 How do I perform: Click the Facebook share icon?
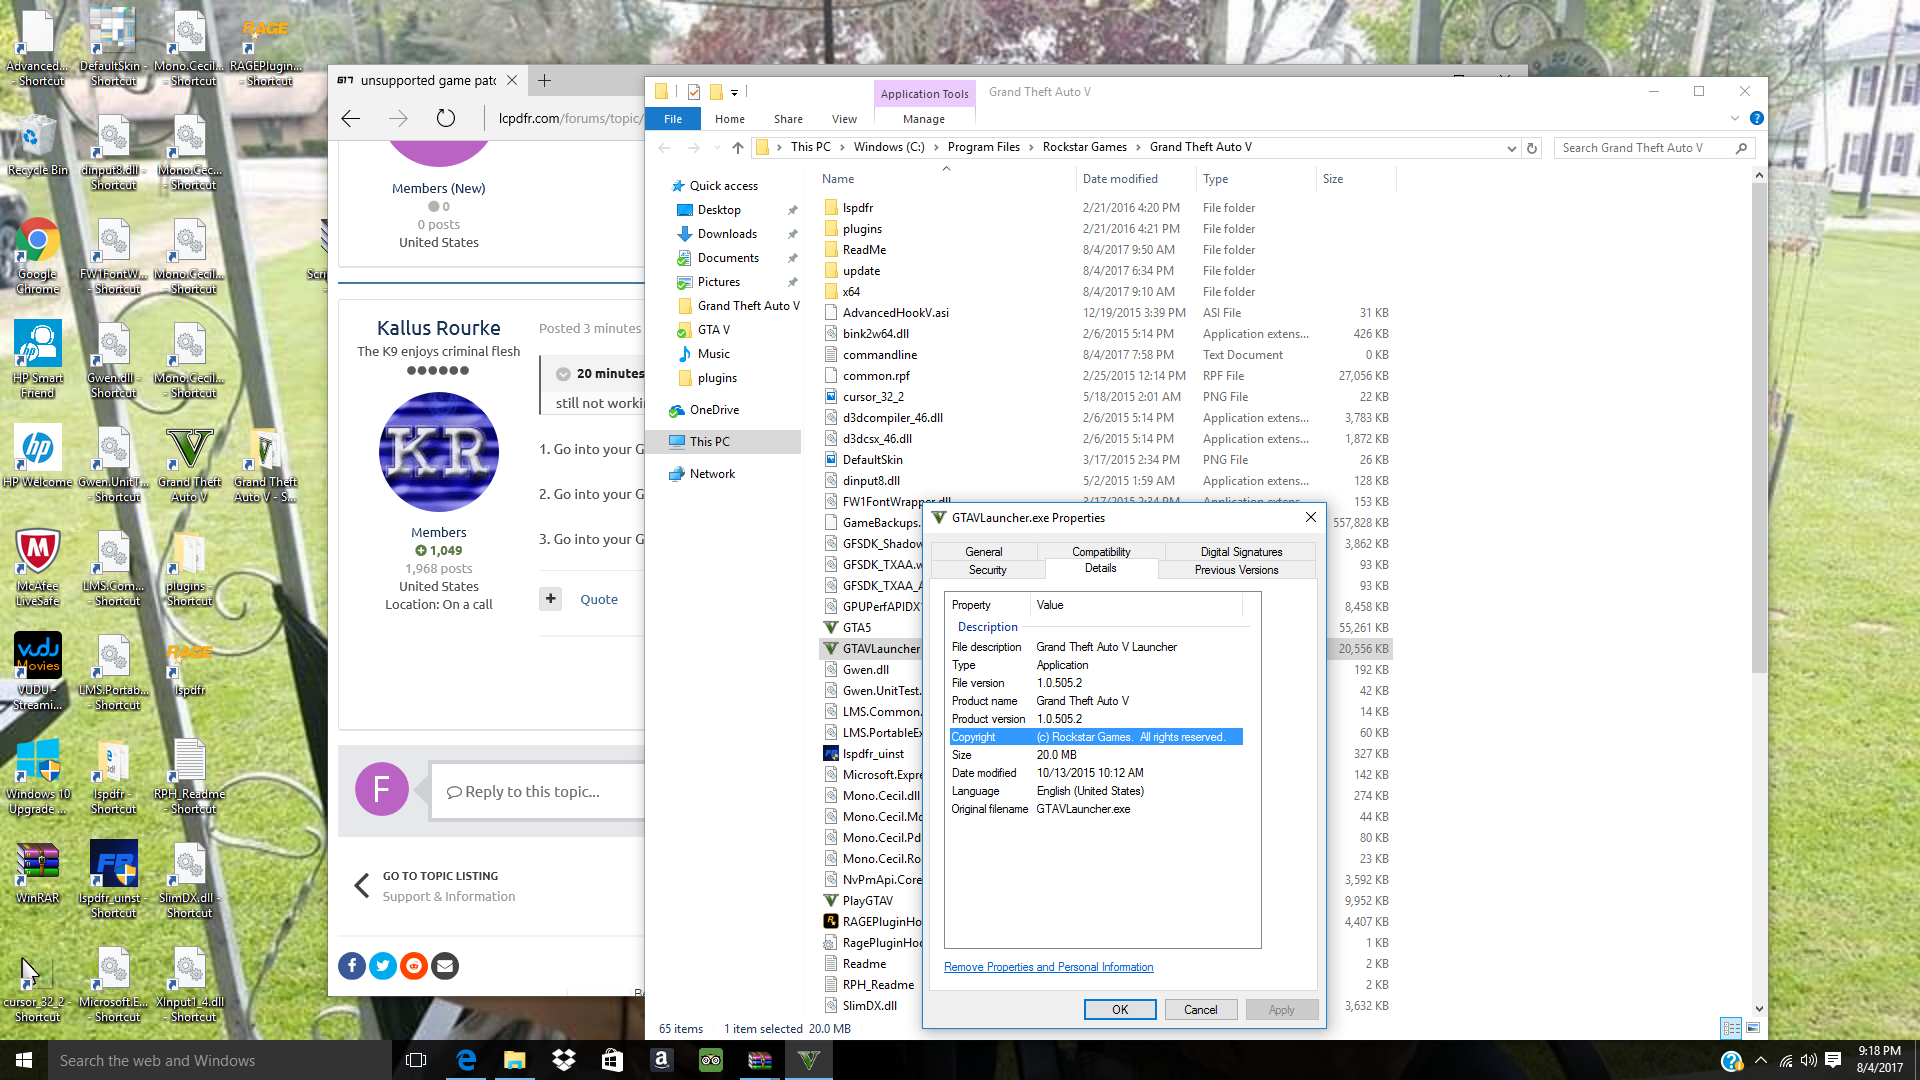tap(352, 966)
